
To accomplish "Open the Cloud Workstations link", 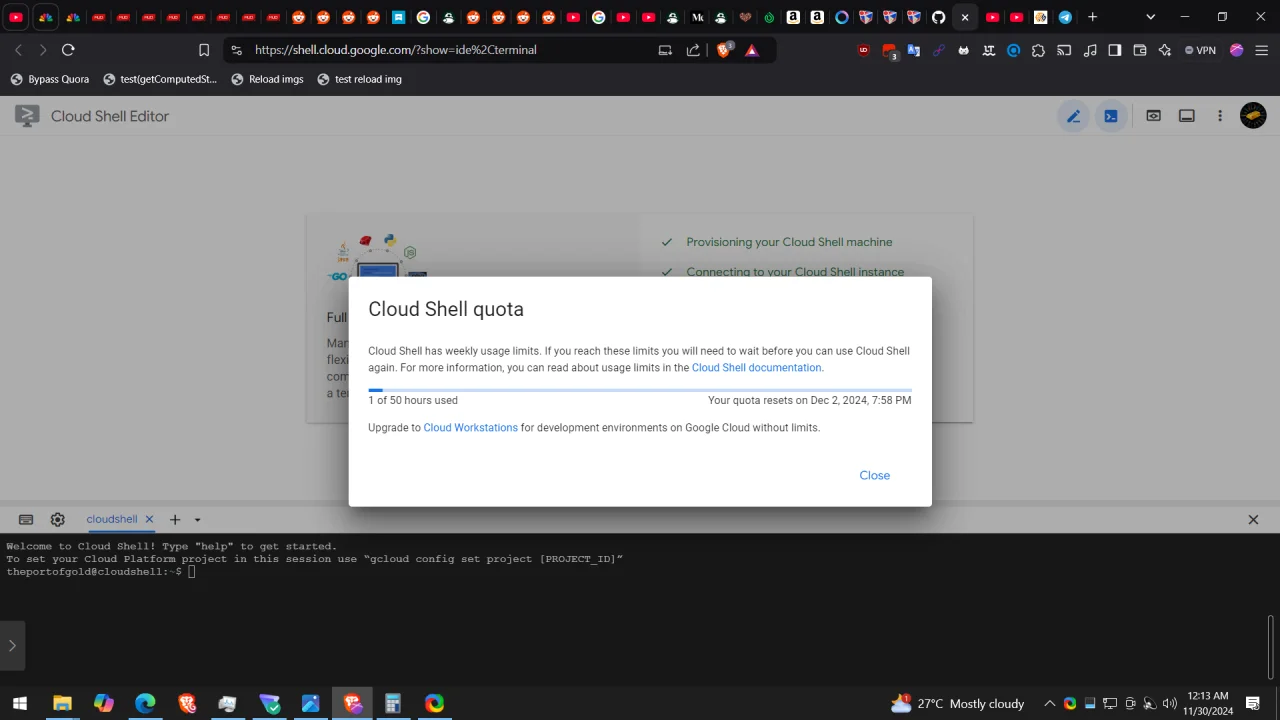I will point(470,428).
